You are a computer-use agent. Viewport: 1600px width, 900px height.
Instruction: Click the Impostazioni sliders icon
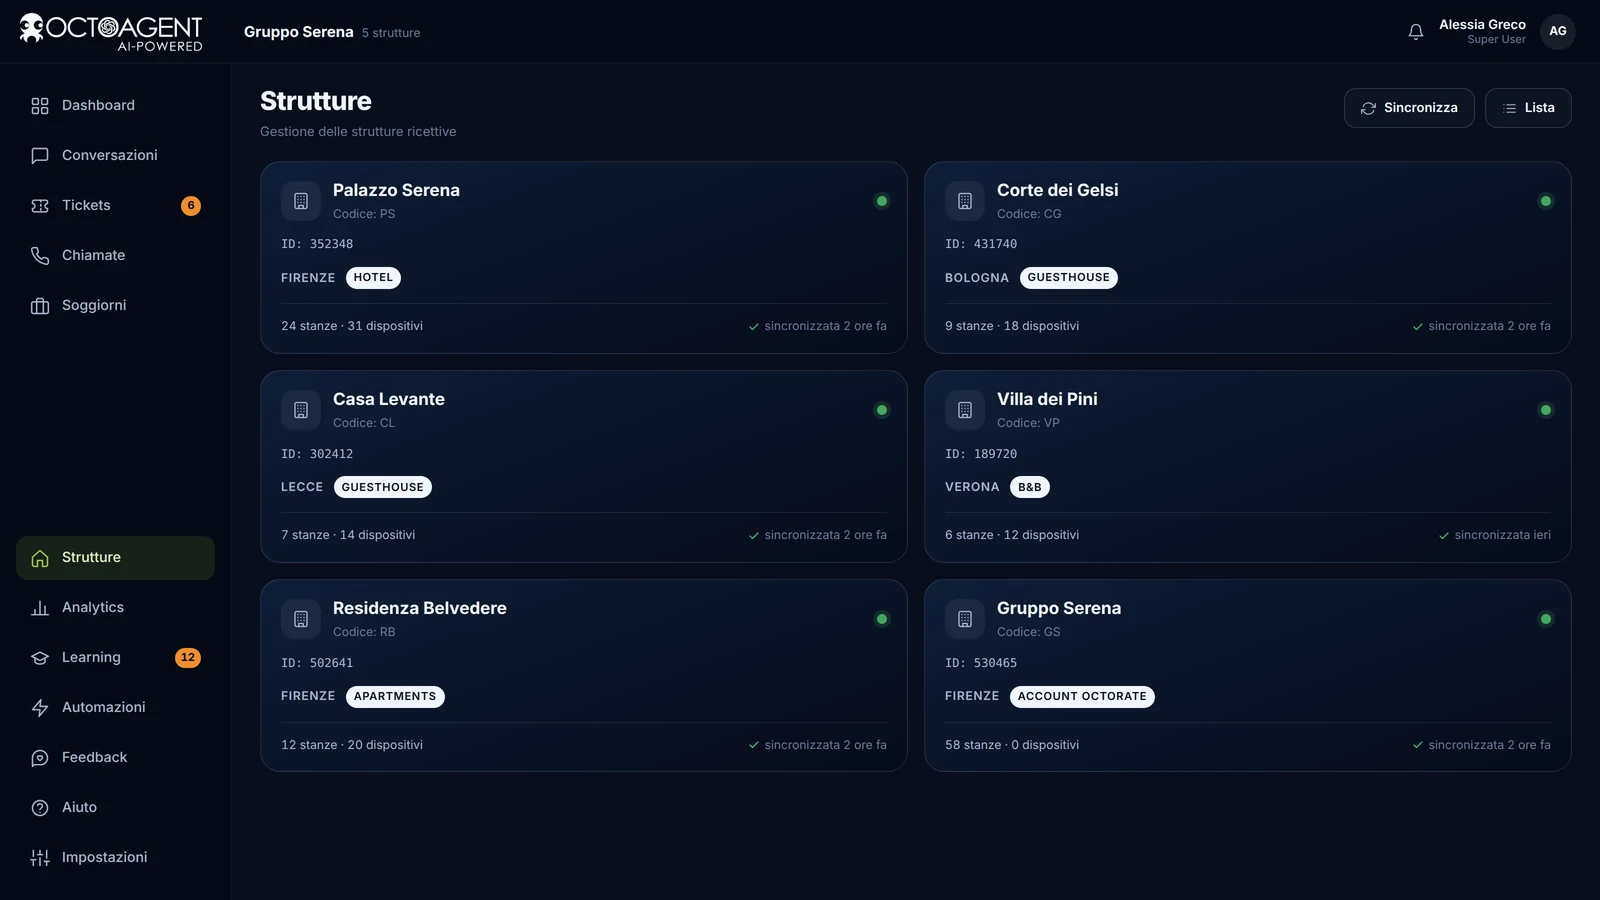(40, 858)
